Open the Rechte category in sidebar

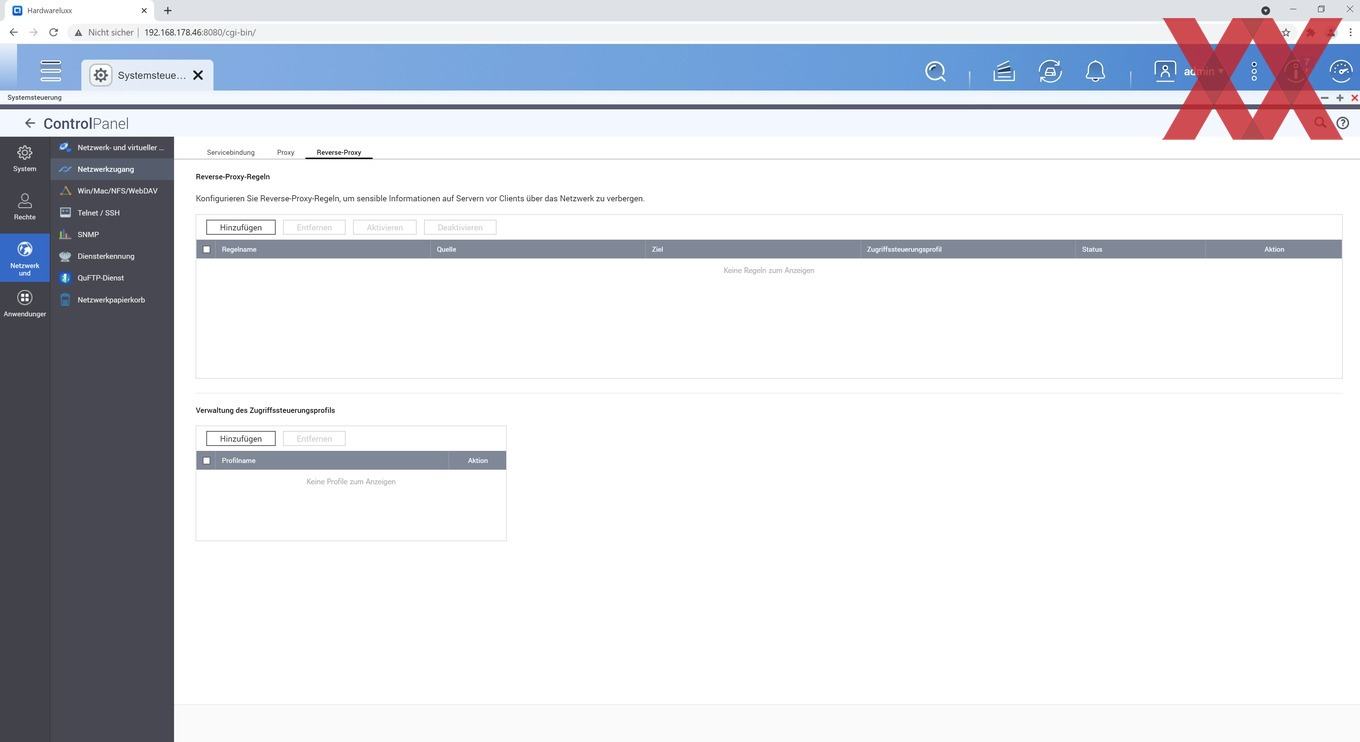25,207
